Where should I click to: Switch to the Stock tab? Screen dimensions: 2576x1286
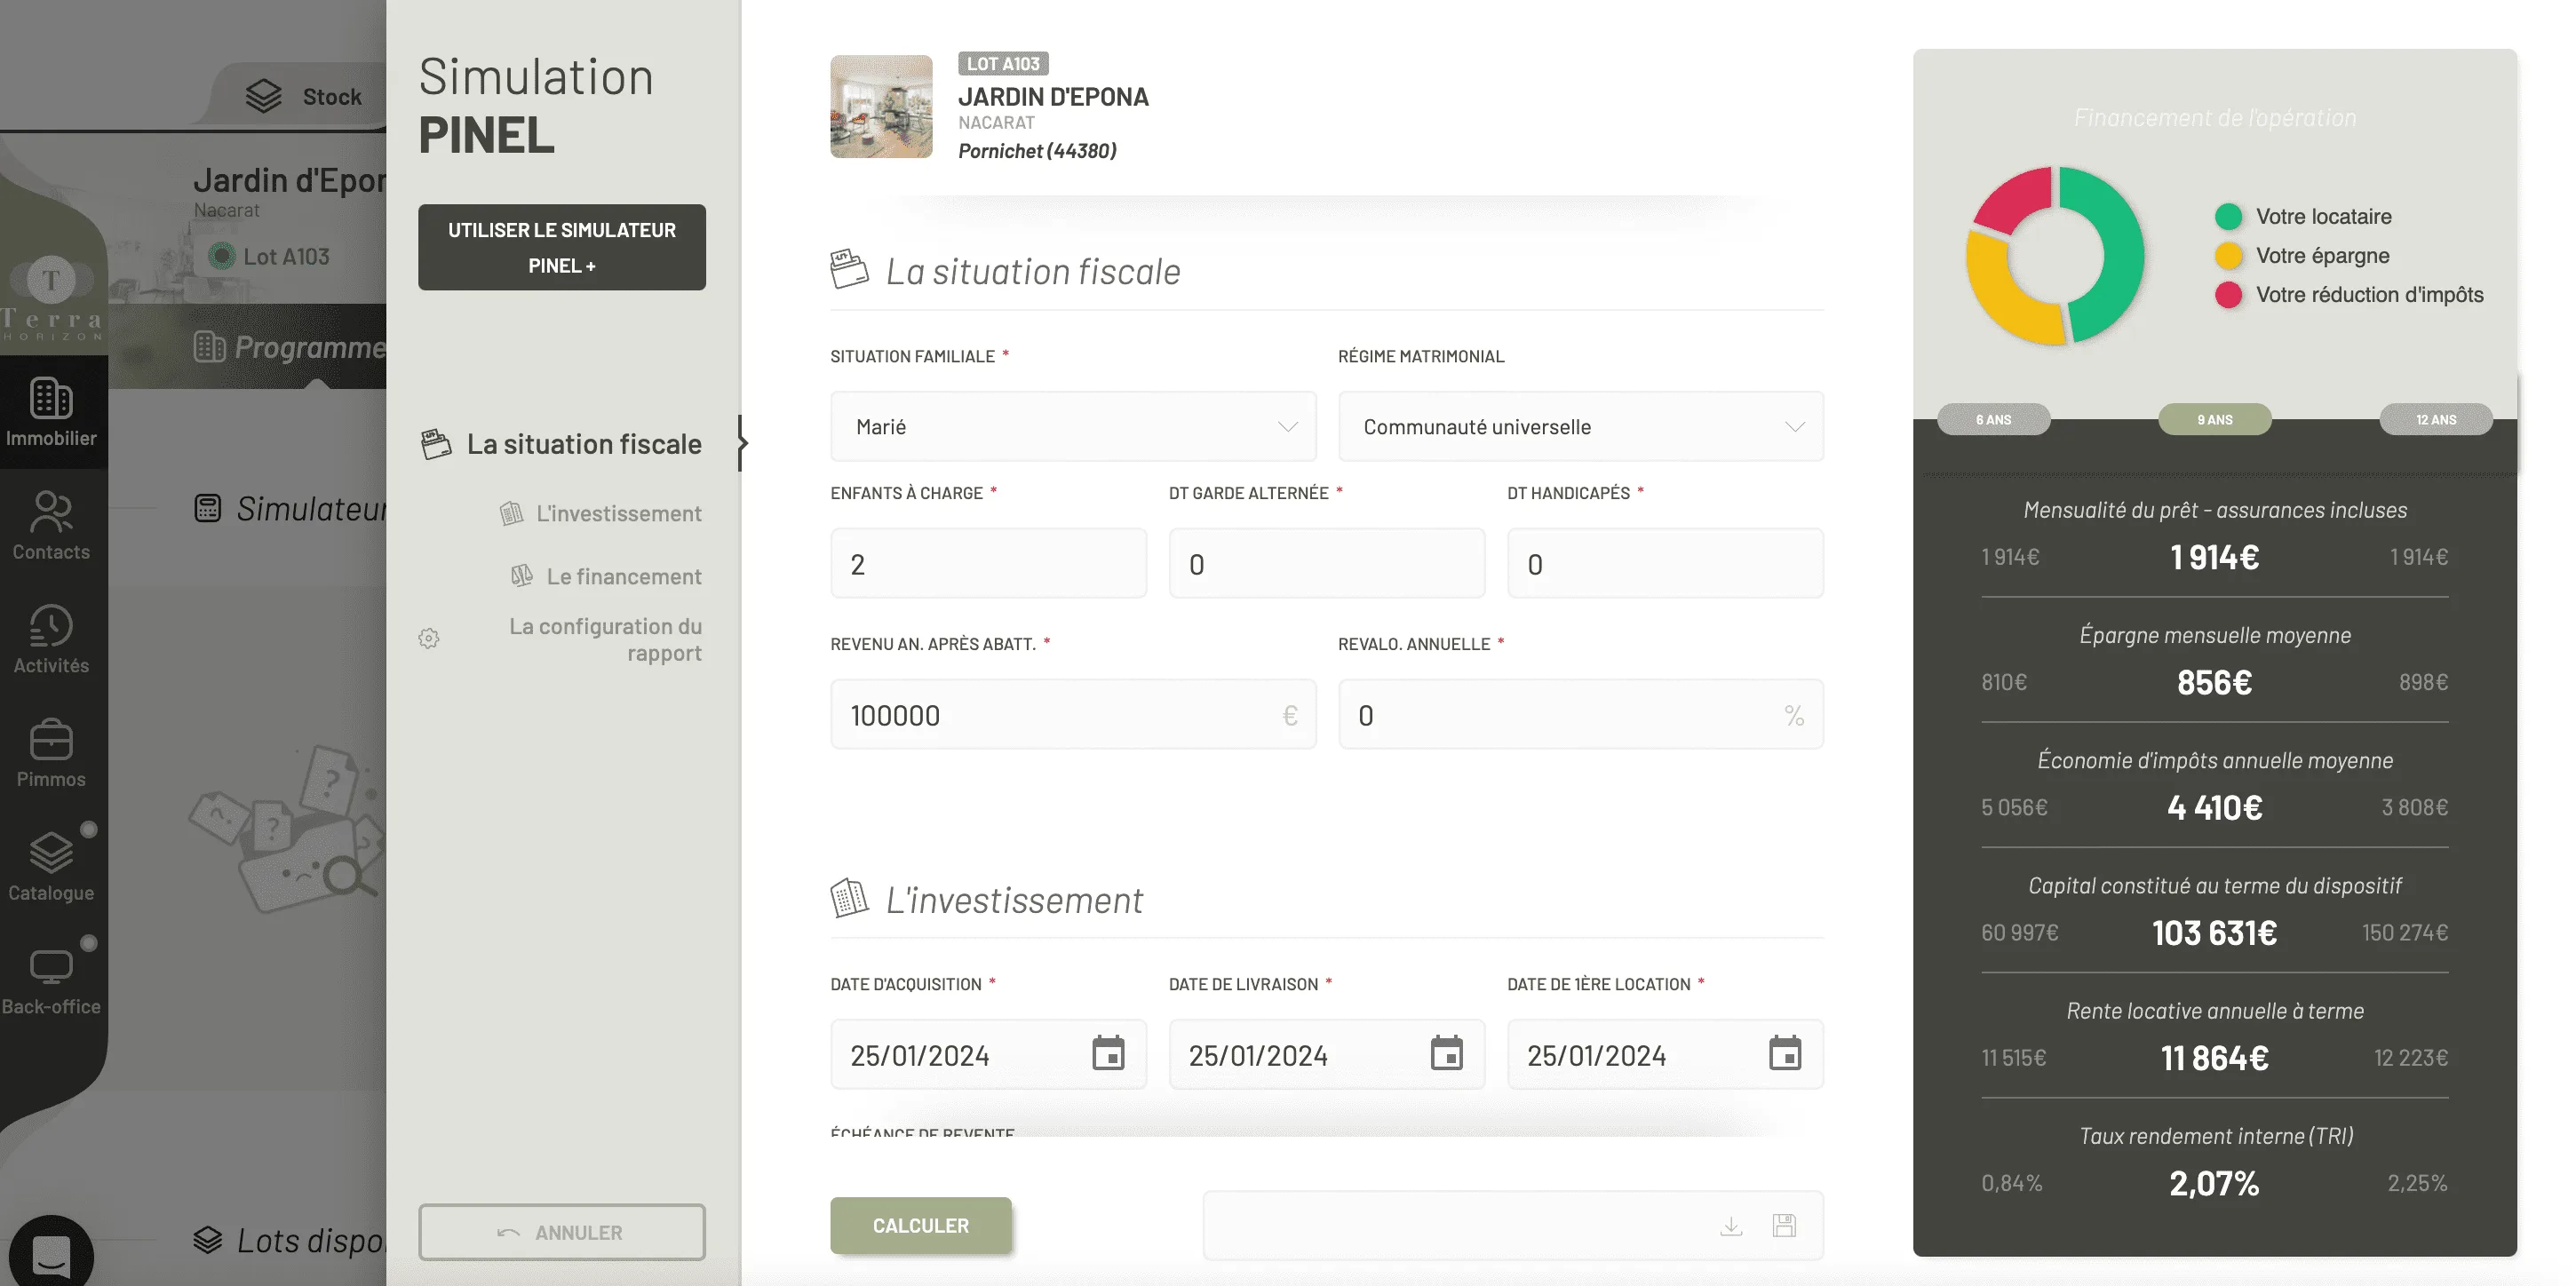click(x=304, y=96)
